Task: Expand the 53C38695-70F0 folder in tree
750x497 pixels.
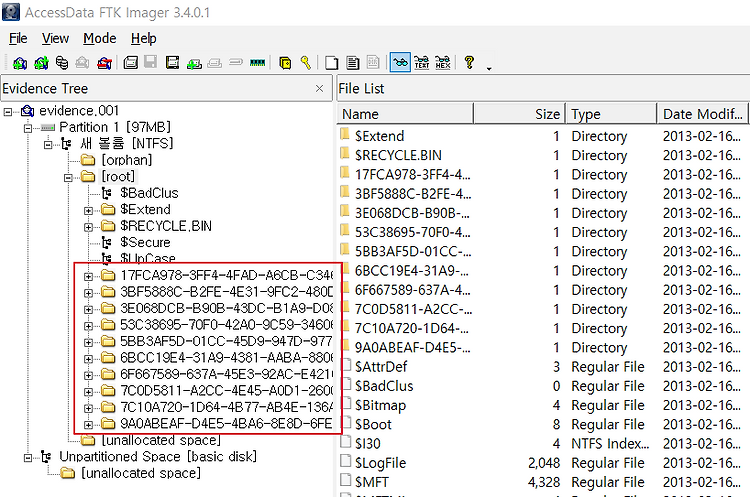Action: 88,326
